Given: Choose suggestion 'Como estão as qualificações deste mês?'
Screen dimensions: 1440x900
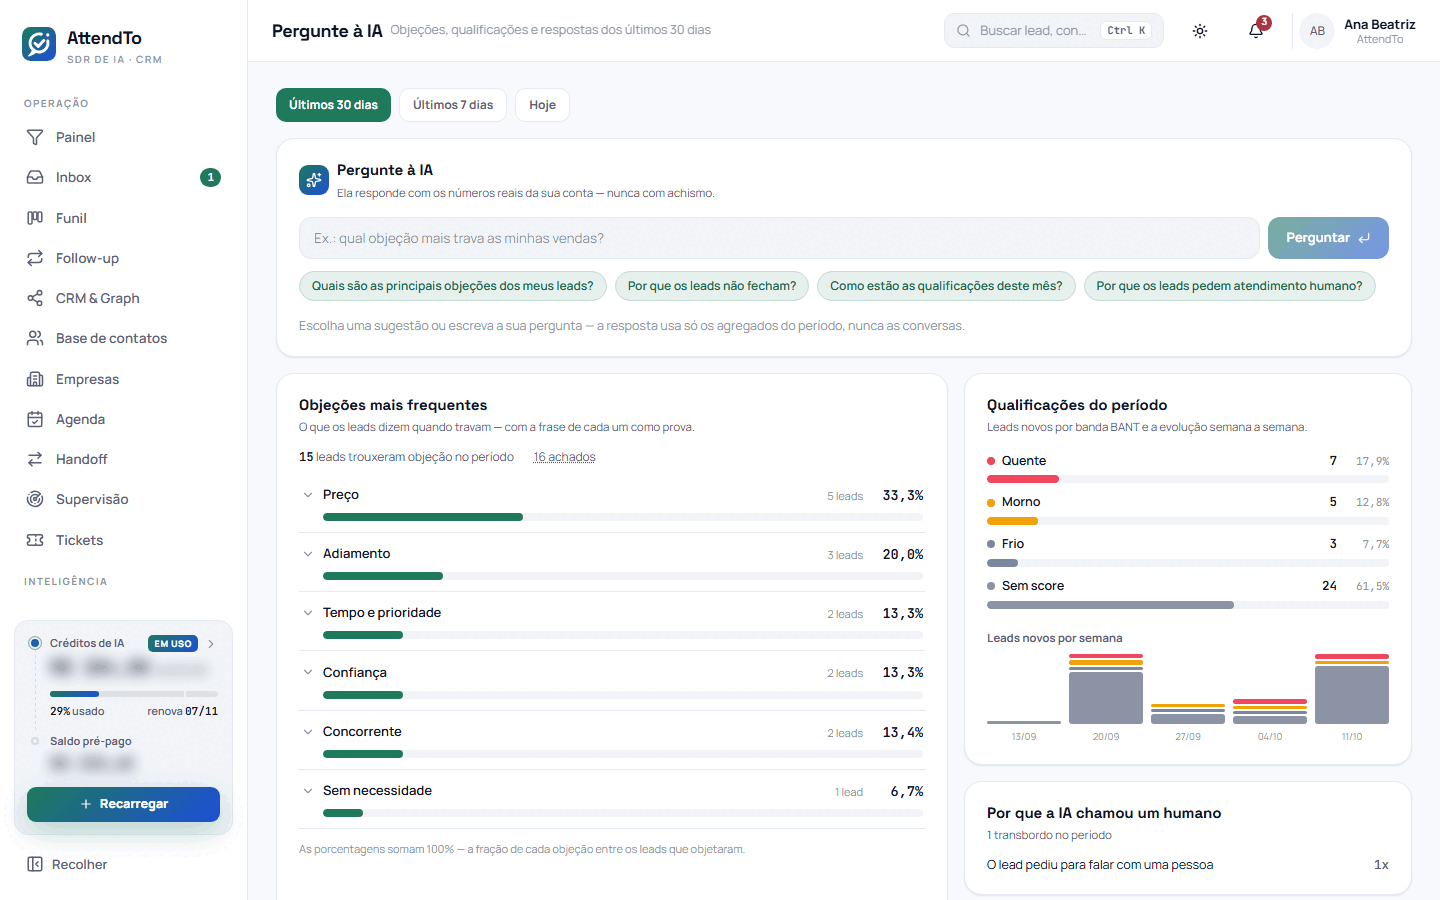Looking at the screenshot, I should pyautogui.click(x=946, y=286).
